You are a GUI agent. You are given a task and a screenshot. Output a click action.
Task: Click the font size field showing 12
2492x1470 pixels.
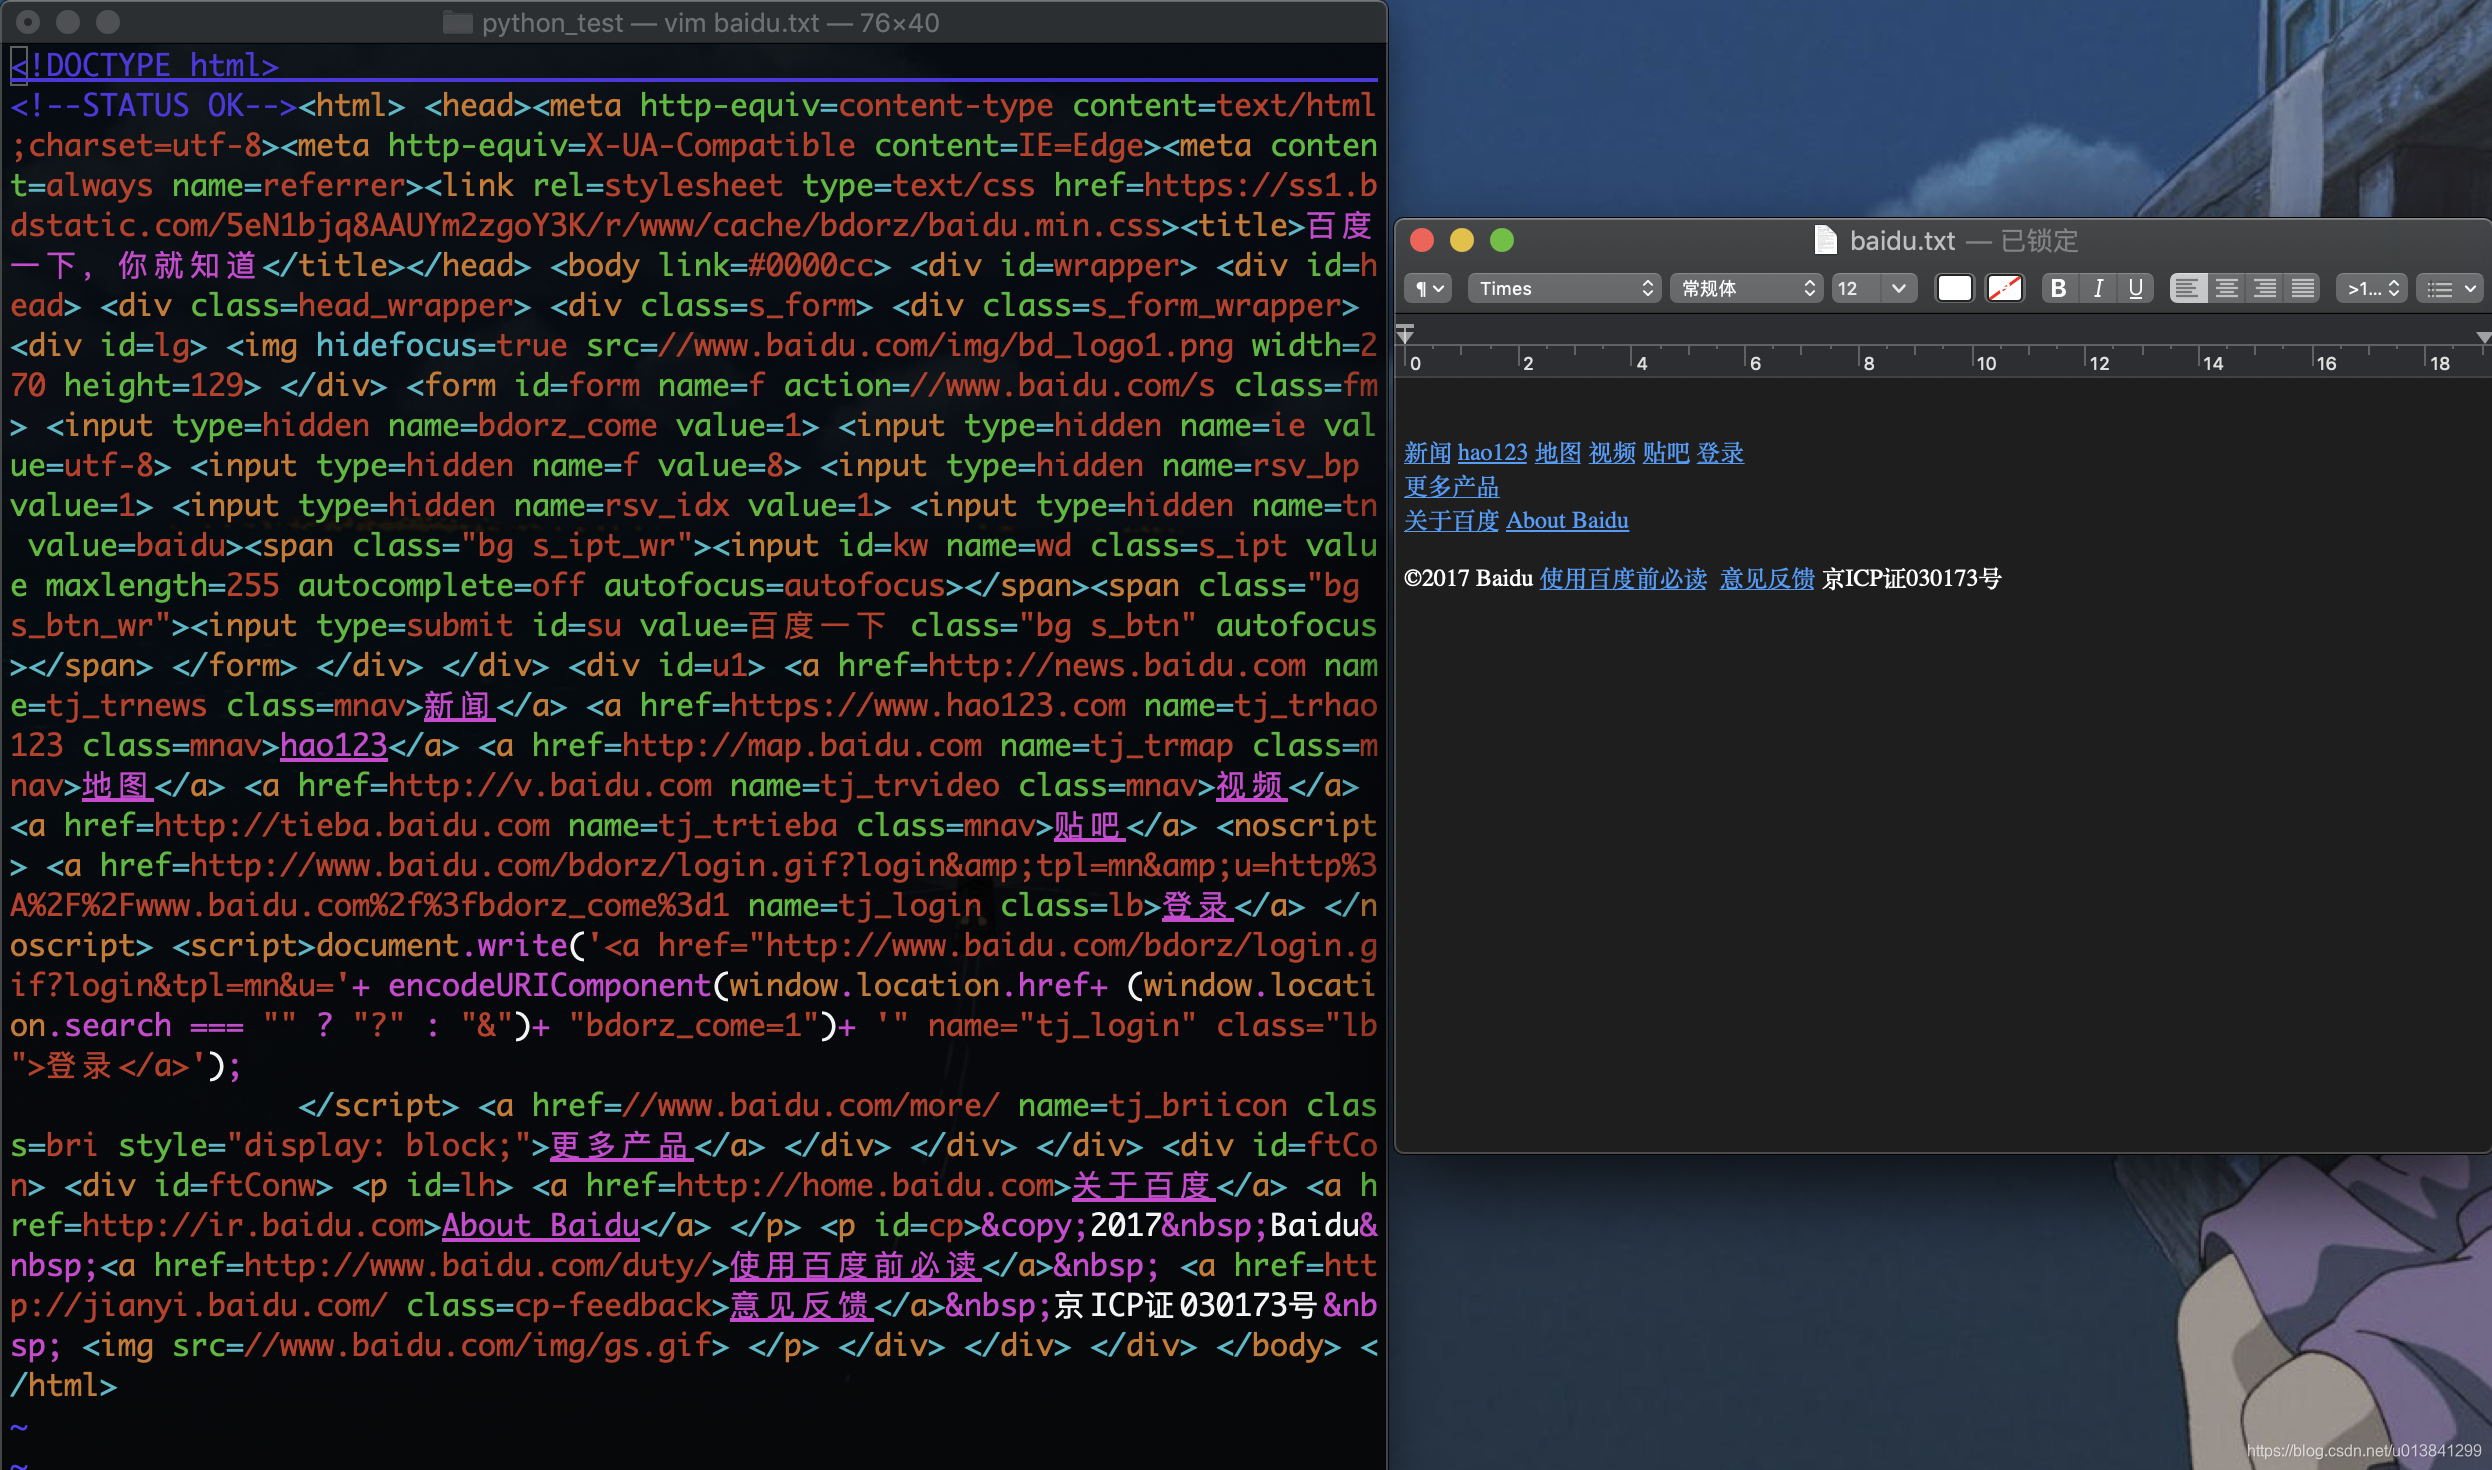[x=1855, y=289]
